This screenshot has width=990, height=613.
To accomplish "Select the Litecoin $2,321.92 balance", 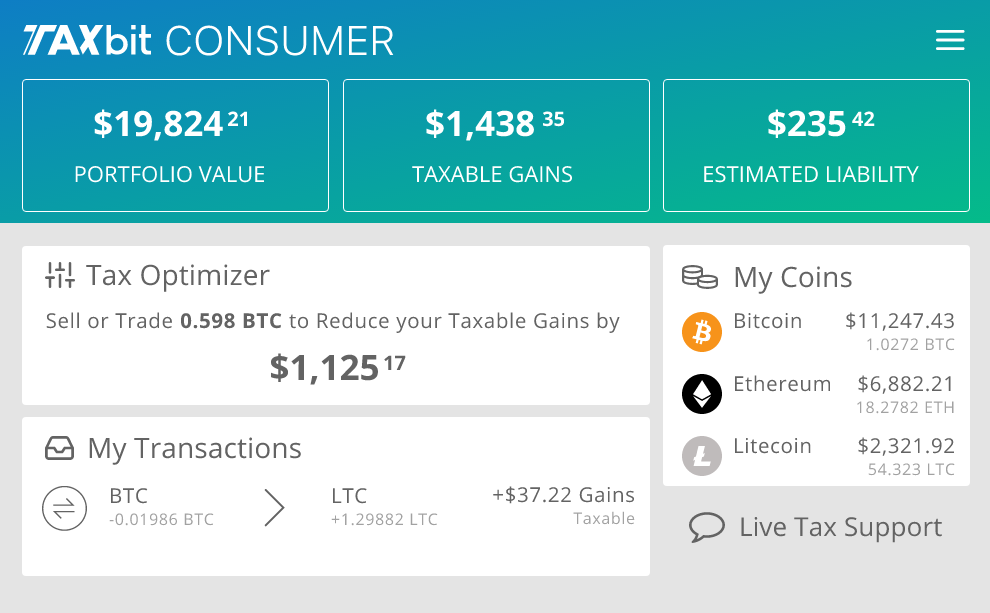I will pos(905,446).
